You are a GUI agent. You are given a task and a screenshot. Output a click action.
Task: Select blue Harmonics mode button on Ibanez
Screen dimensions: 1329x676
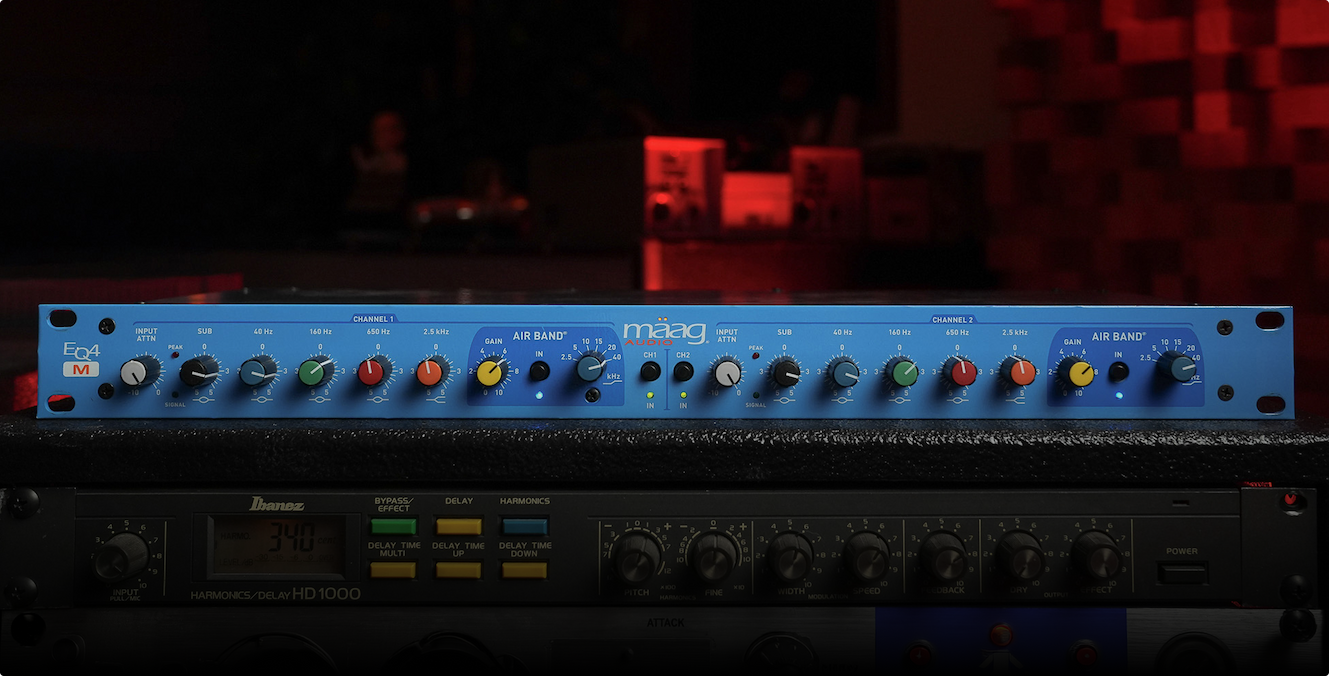point(524,526)
